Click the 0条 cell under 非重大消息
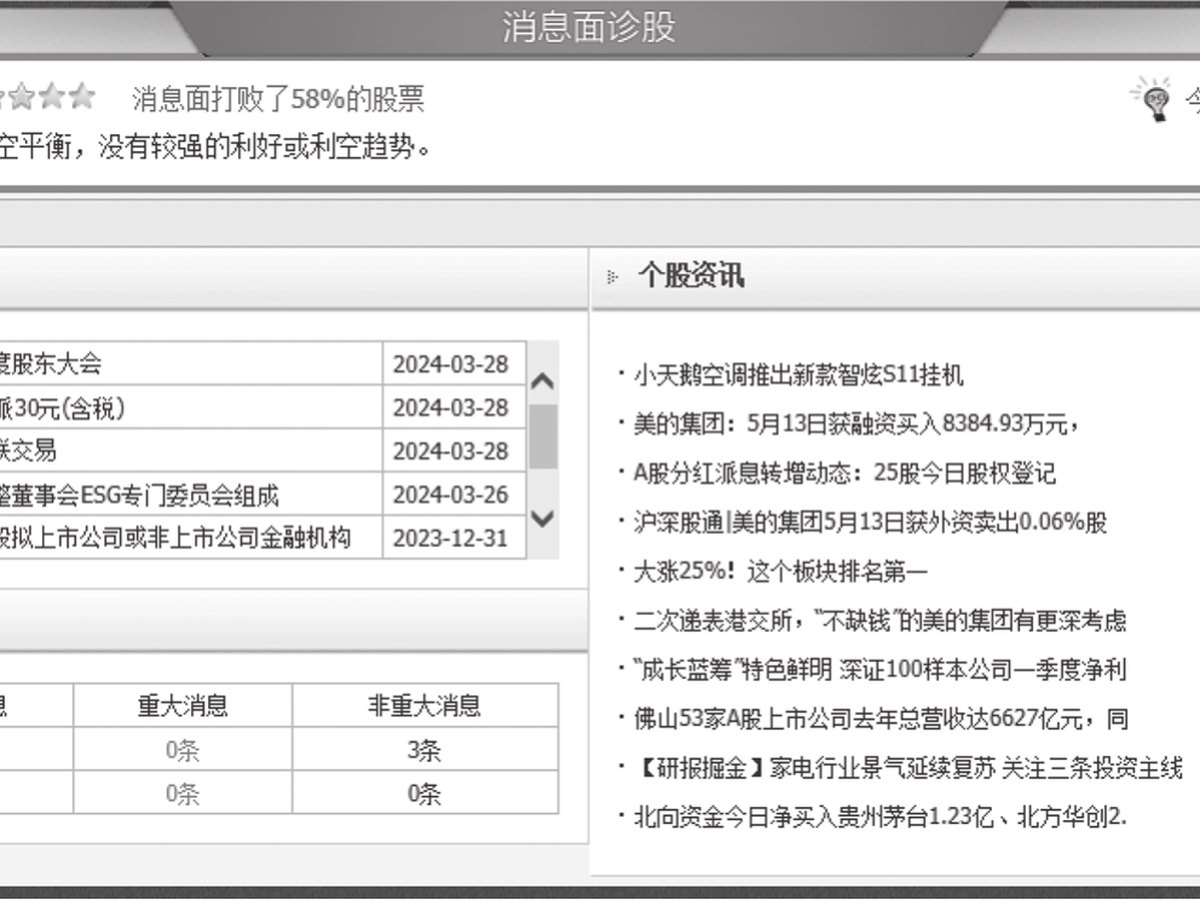The width and height of the screenshot is (1200, 900). click(425, 794)
